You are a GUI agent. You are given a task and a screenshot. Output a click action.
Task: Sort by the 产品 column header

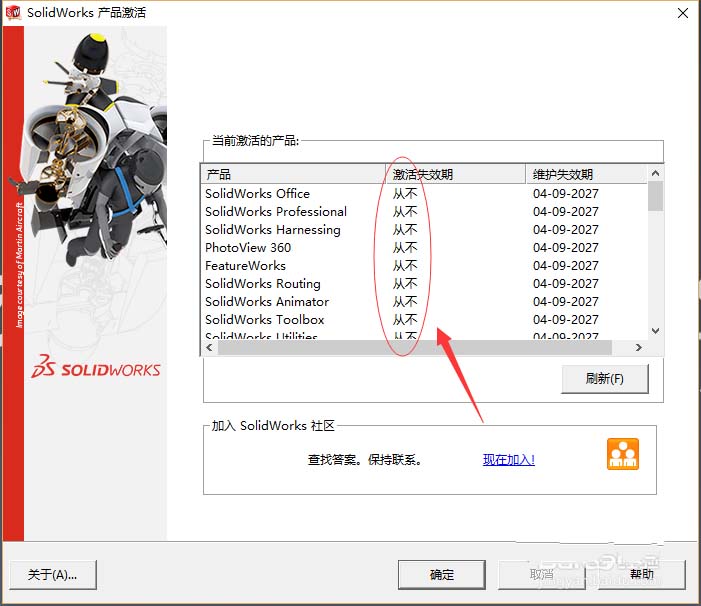tap(293, 174)
